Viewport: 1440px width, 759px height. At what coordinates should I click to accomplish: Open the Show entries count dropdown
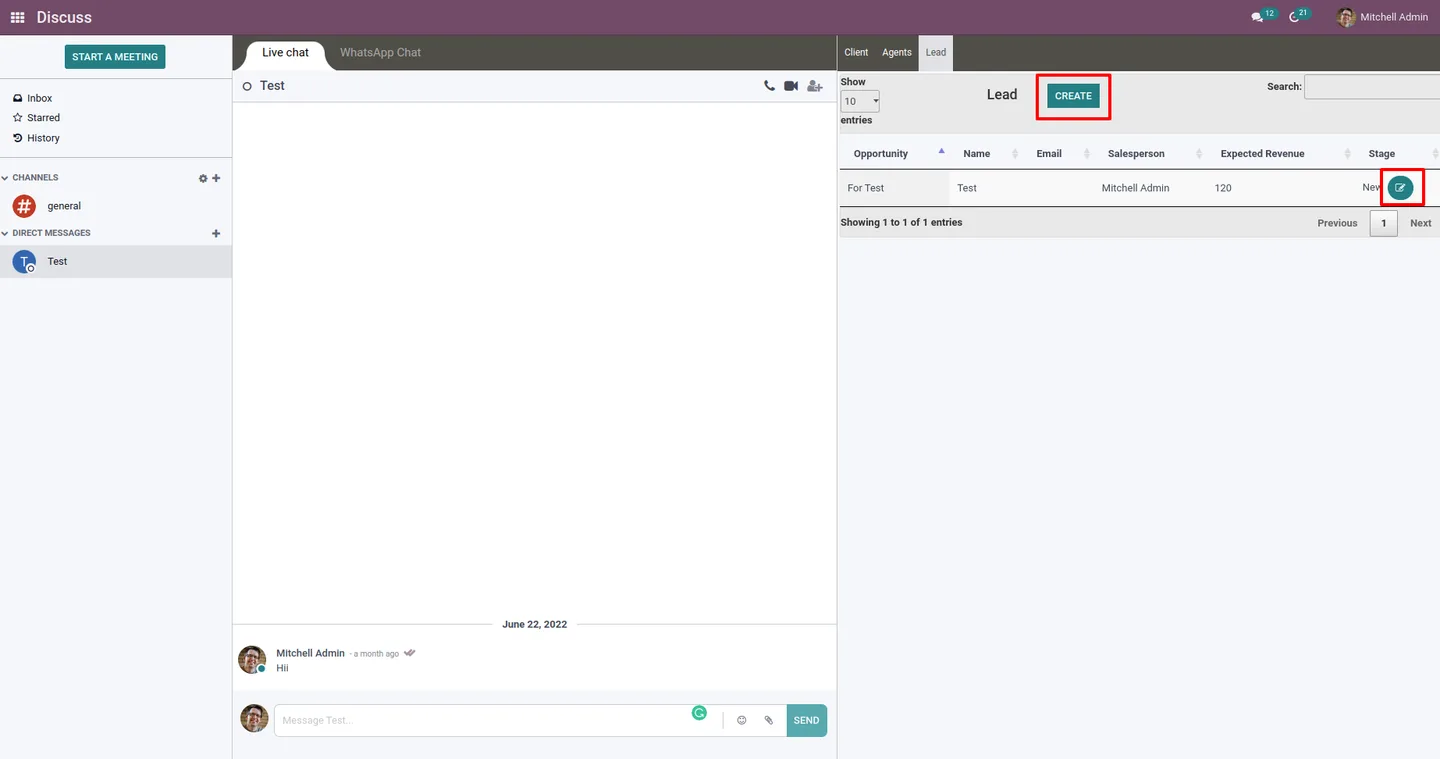[x=860, y=101]
